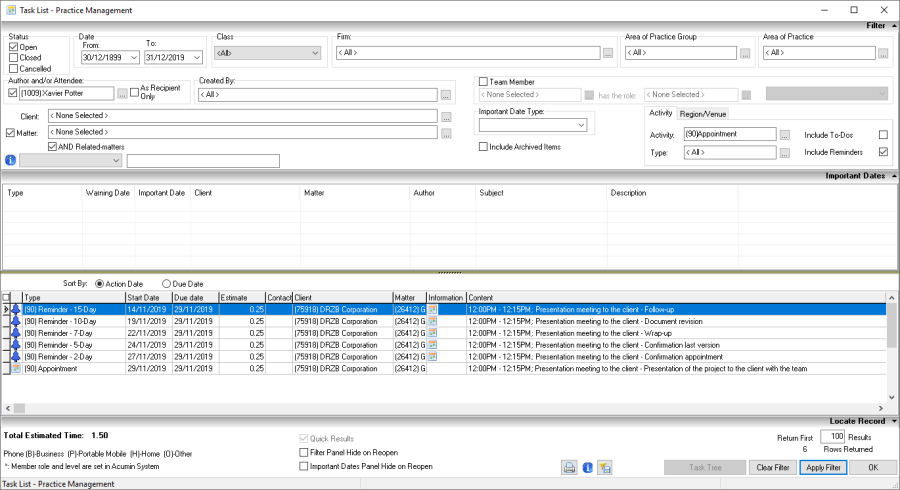Switch to the Region/Venue tab
The height and width of the screenshot is (490, 900).
pos(703,114)
